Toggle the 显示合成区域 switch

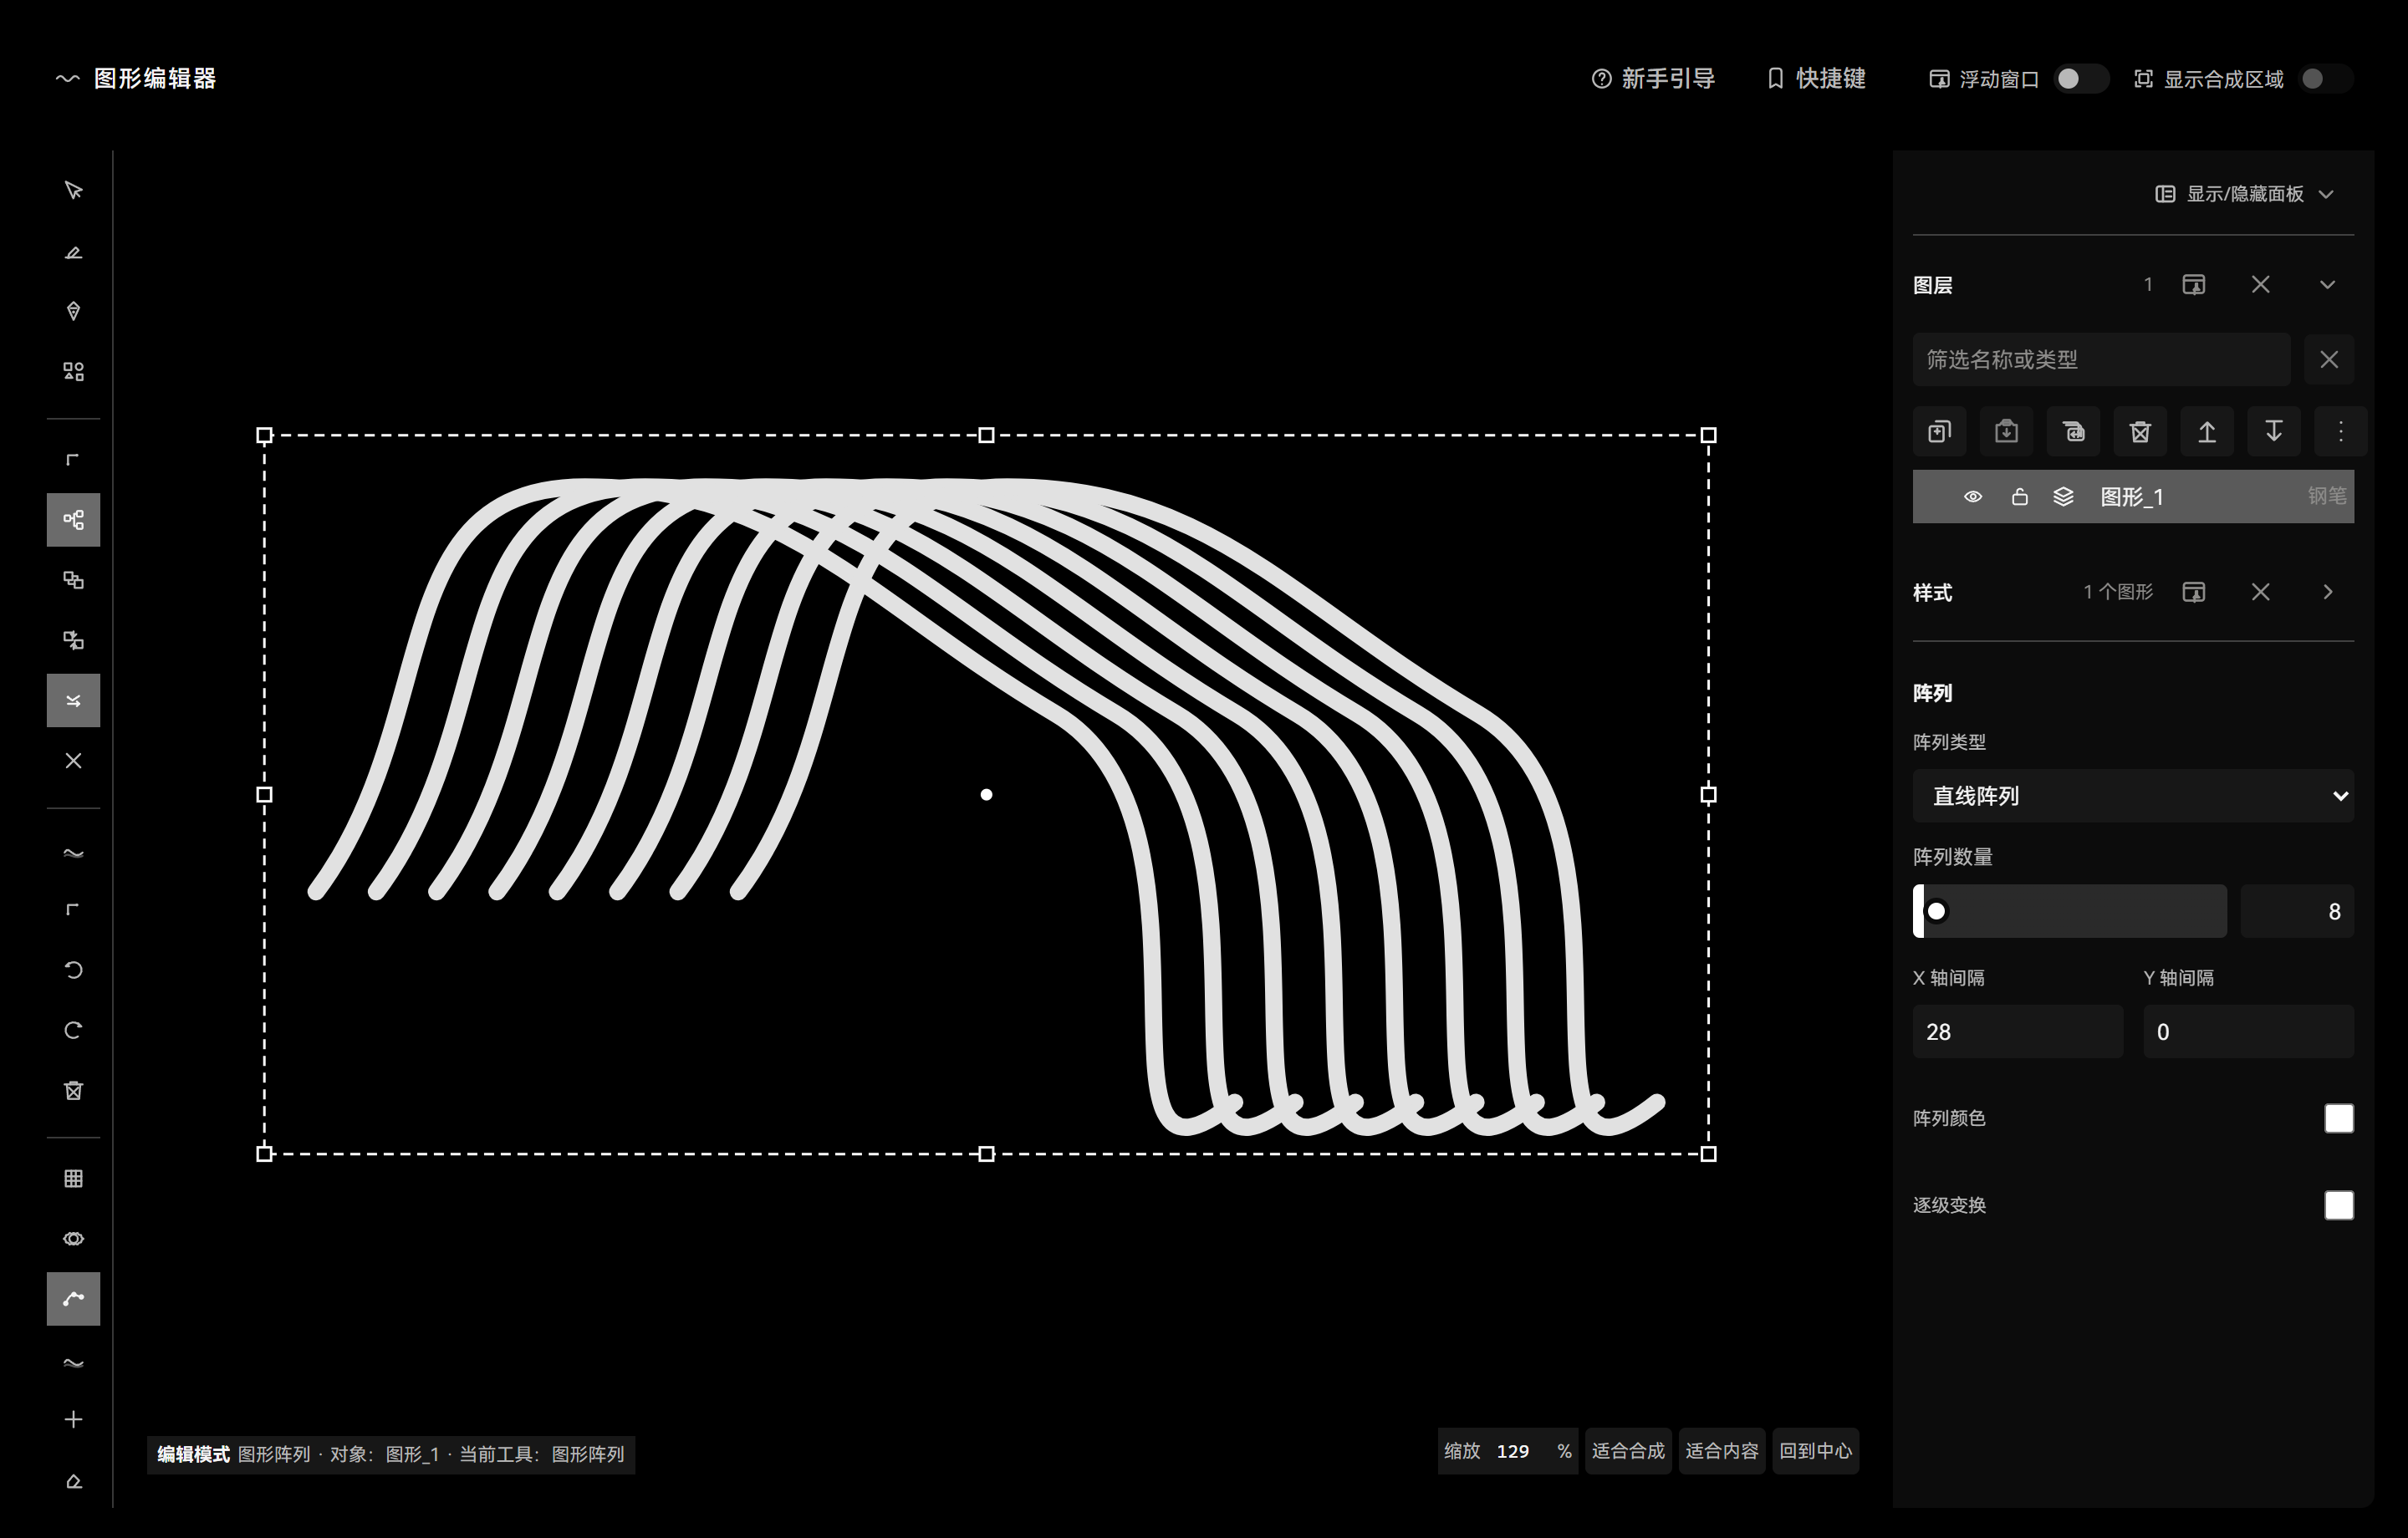point(2325,79)
